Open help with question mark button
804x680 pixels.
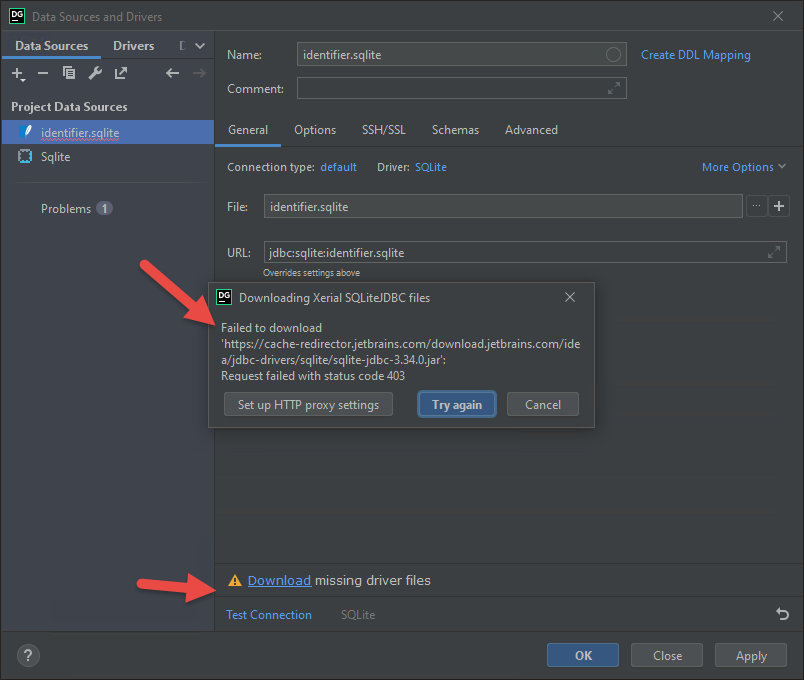coord(28,655)
